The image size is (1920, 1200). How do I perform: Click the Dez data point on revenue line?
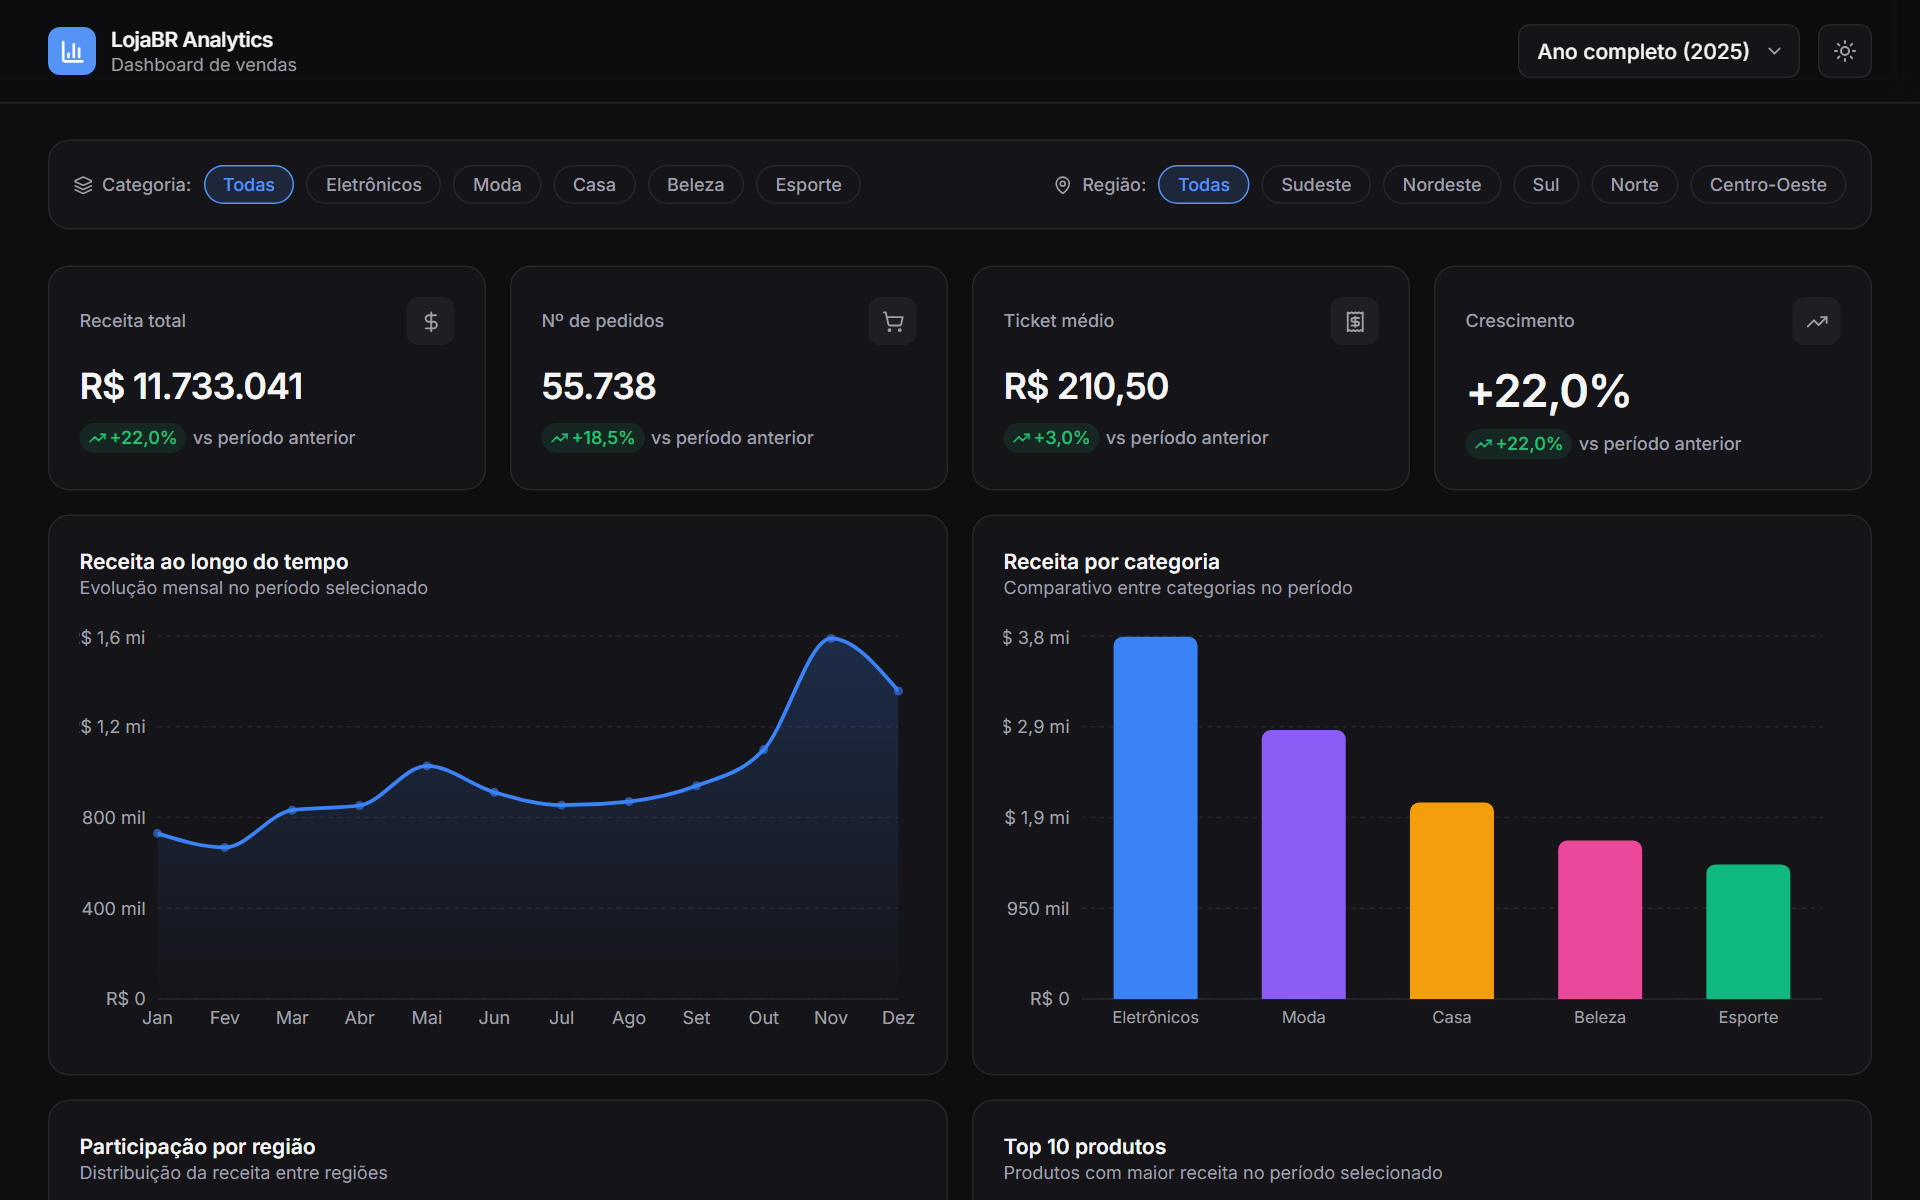(898, 691)
